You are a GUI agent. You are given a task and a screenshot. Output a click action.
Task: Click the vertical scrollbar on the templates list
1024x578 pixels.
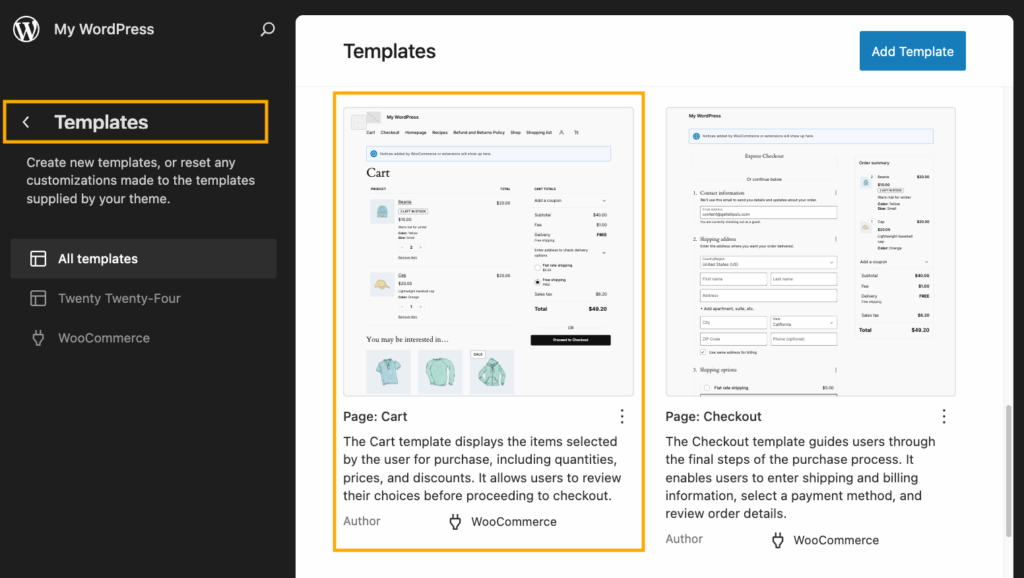(1009, 472)
